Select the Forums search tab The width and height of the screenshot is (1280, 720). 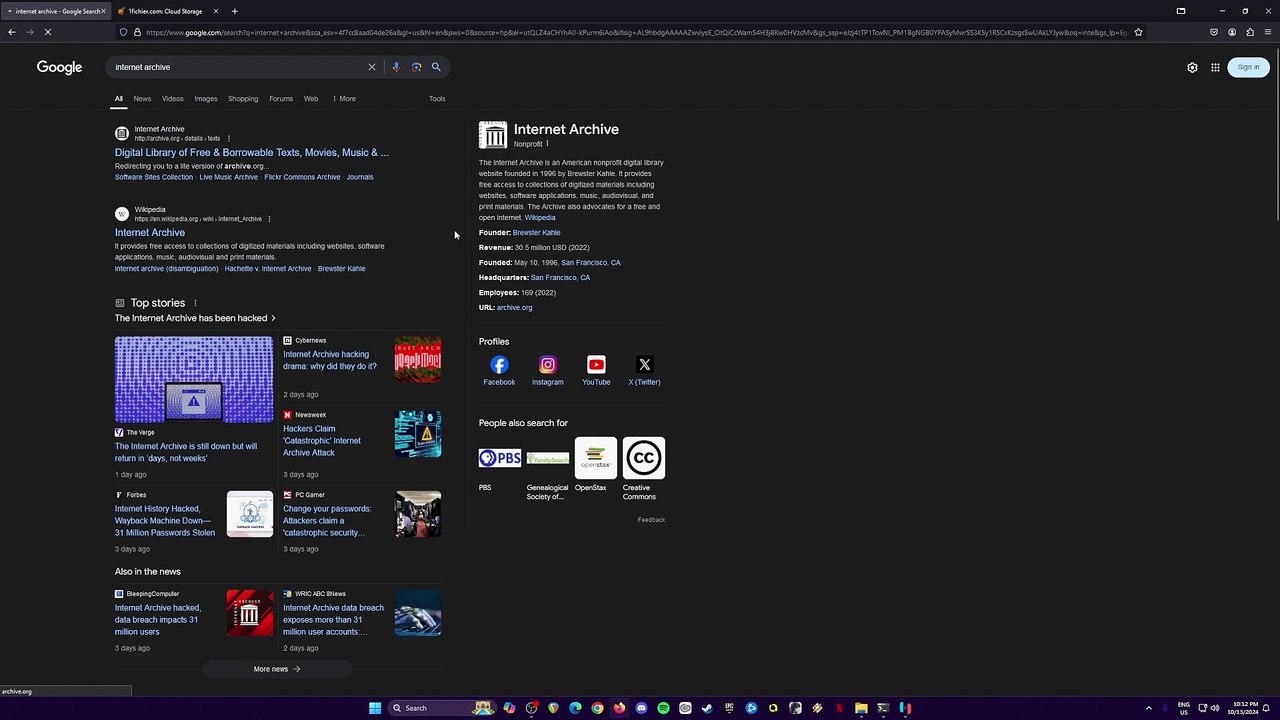[281, 98]
